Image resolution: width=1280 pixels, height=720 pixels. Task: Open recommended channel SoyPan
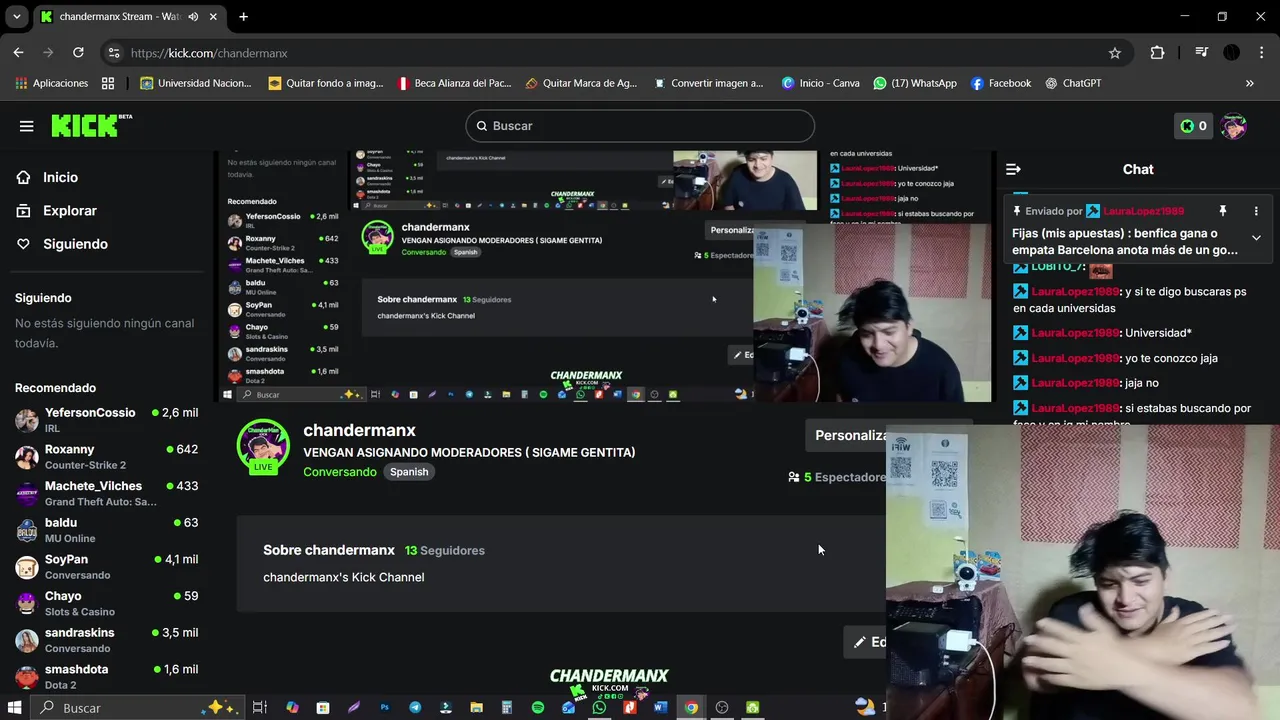point(107,567)
